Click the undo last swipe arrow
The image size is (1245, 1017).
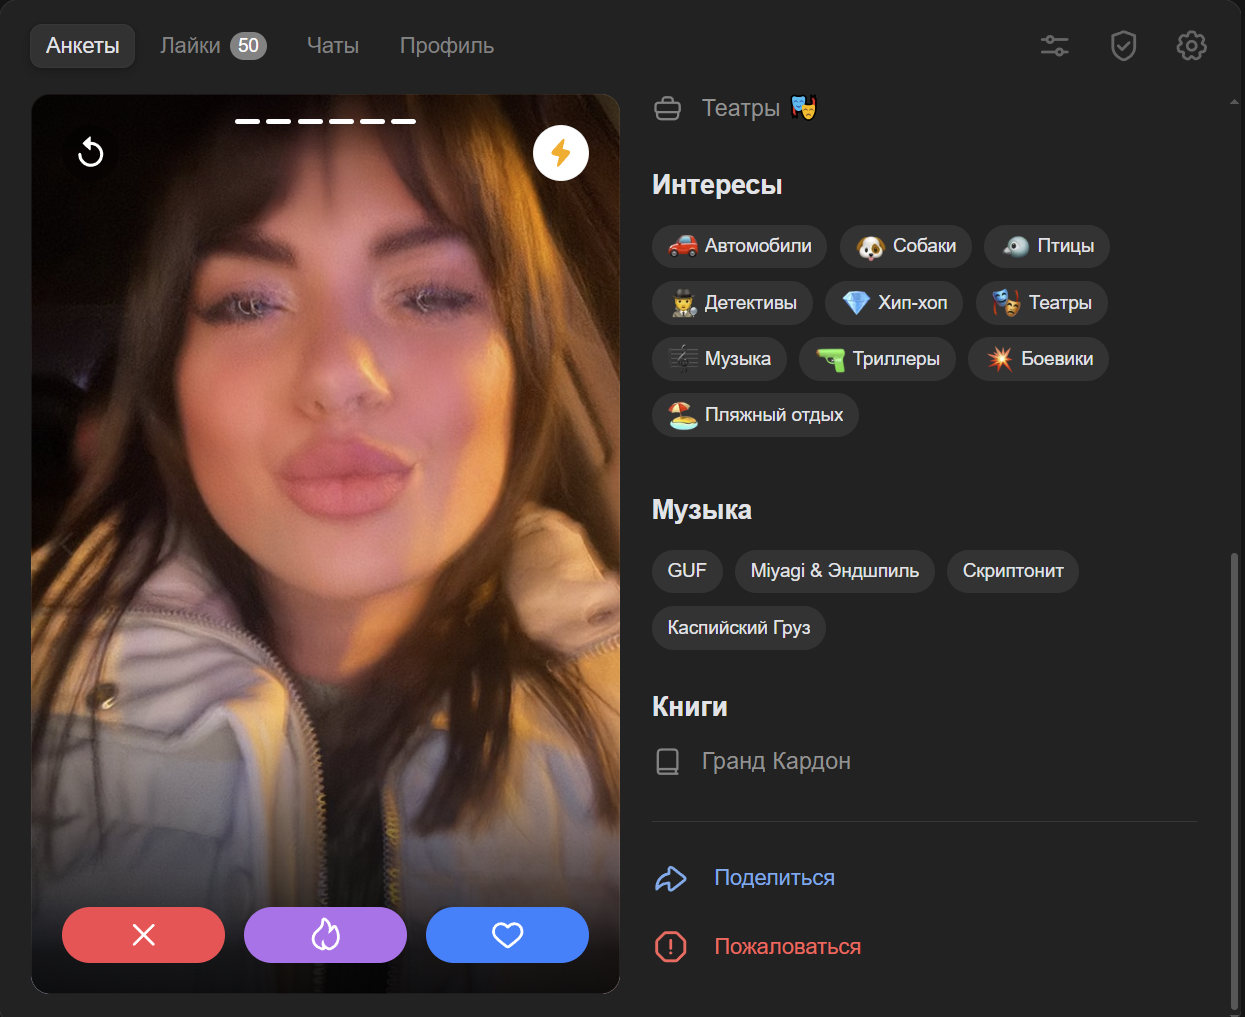point(91,152)
